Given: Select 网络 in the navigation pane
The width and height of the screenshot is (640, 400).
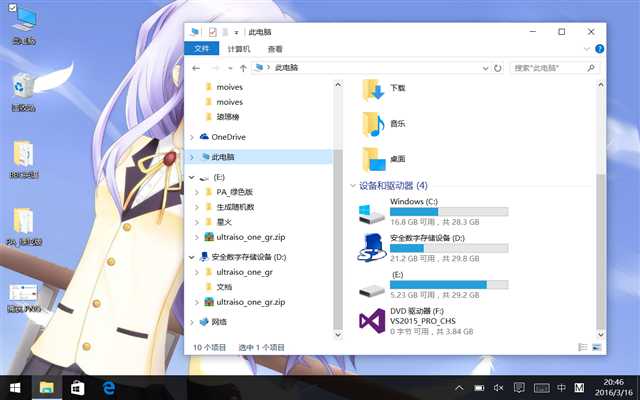Looking at the screenshot, I should 219,322.
